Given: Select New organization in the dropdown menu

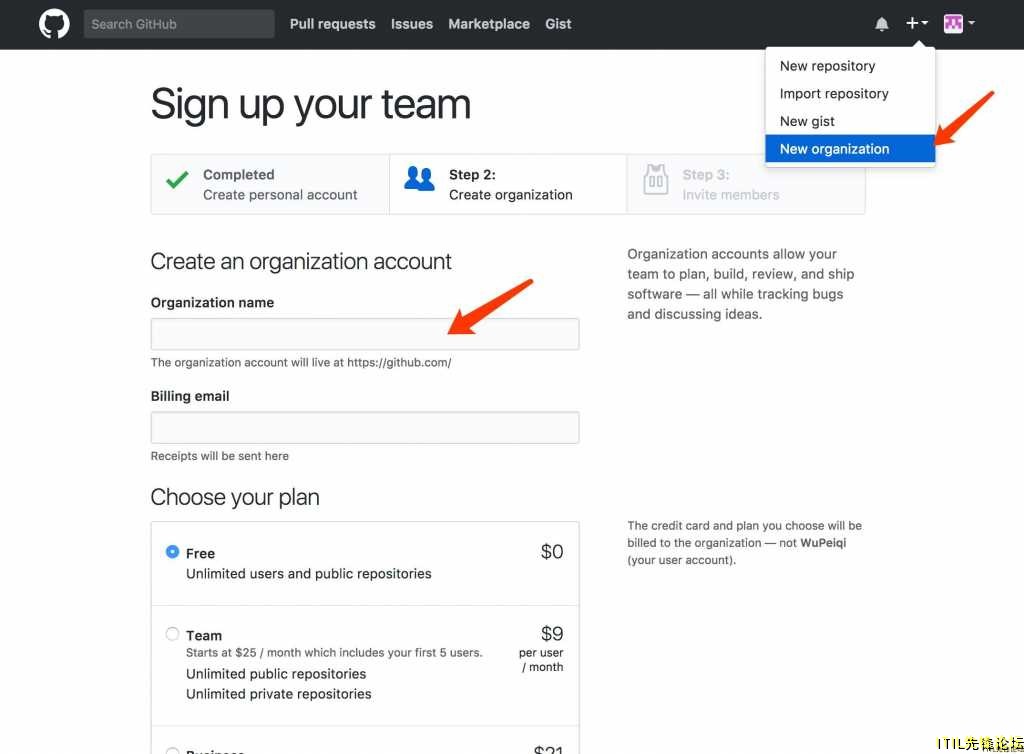Looking at the screenshot, I should coord(850,149).
